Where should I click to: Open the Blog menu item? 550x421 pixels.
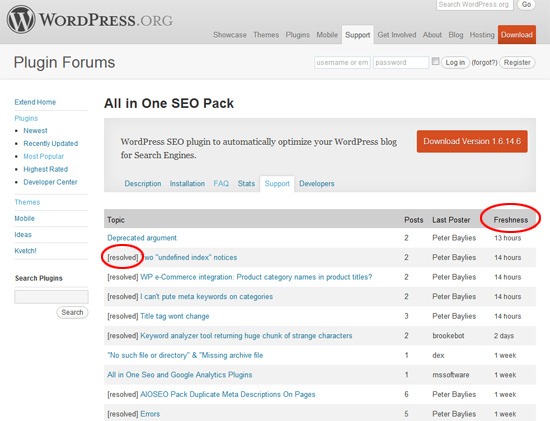[x=456, y=35]
